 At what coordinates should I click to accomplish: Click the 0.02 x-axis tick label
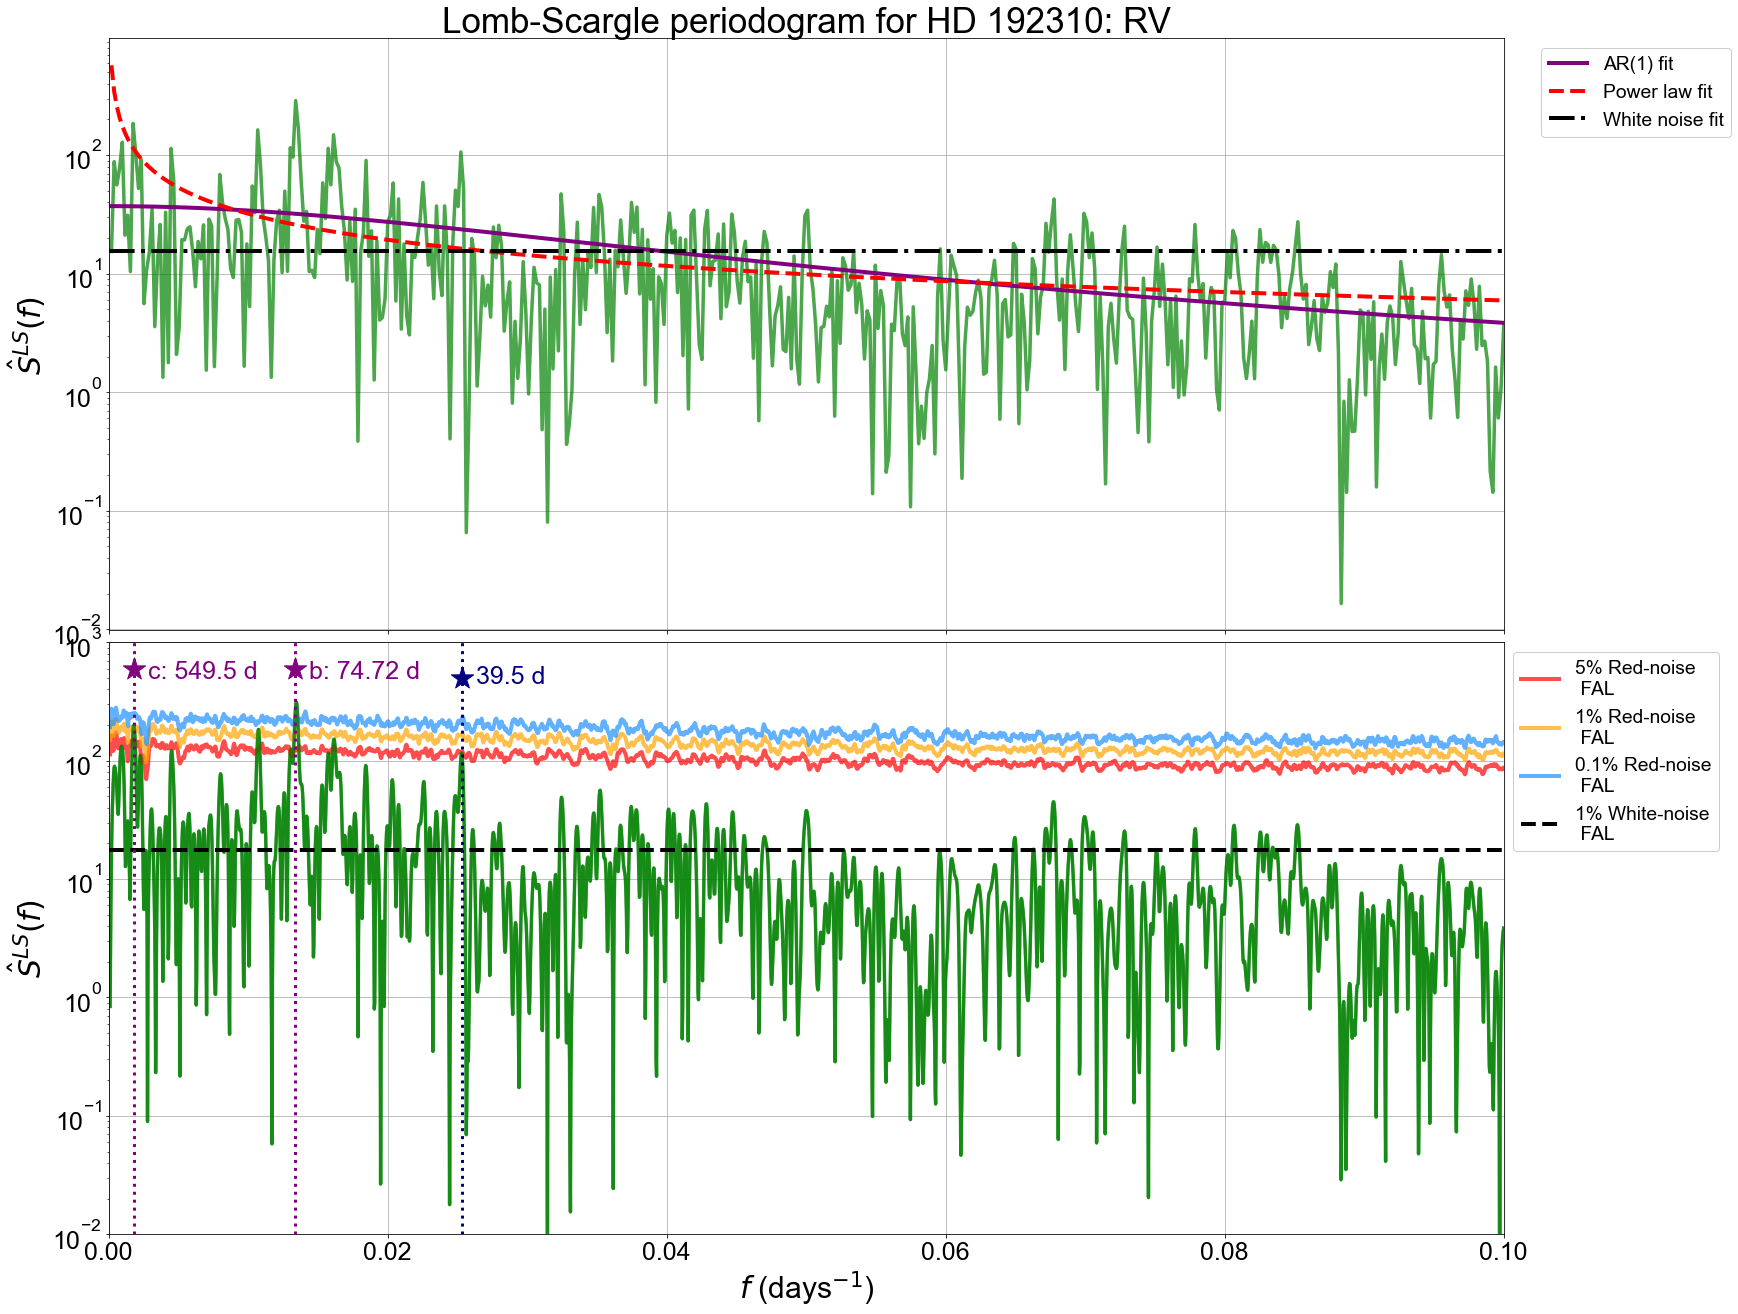pos(388,1252)
